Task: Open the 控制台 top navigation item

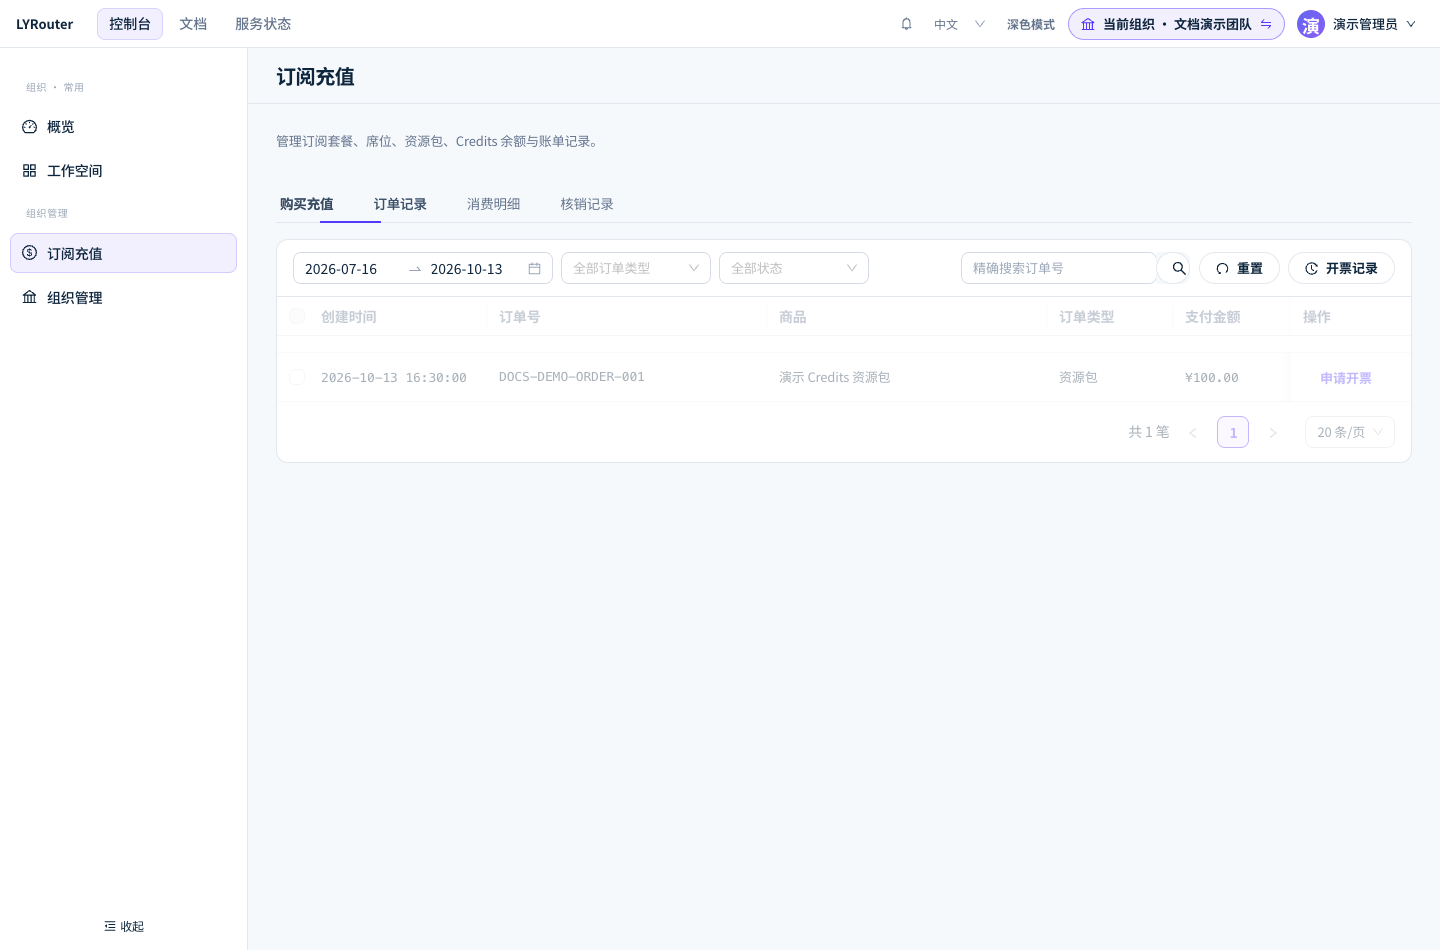Action: [130, 24]
